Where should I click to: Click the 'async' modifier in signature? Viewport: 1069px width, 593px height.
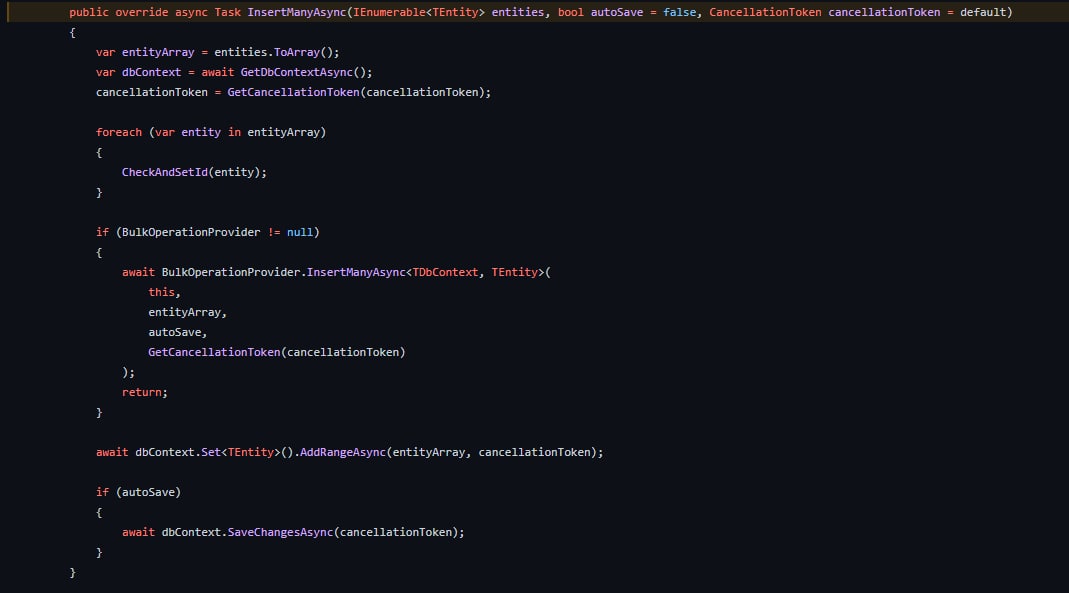(191, 12)
